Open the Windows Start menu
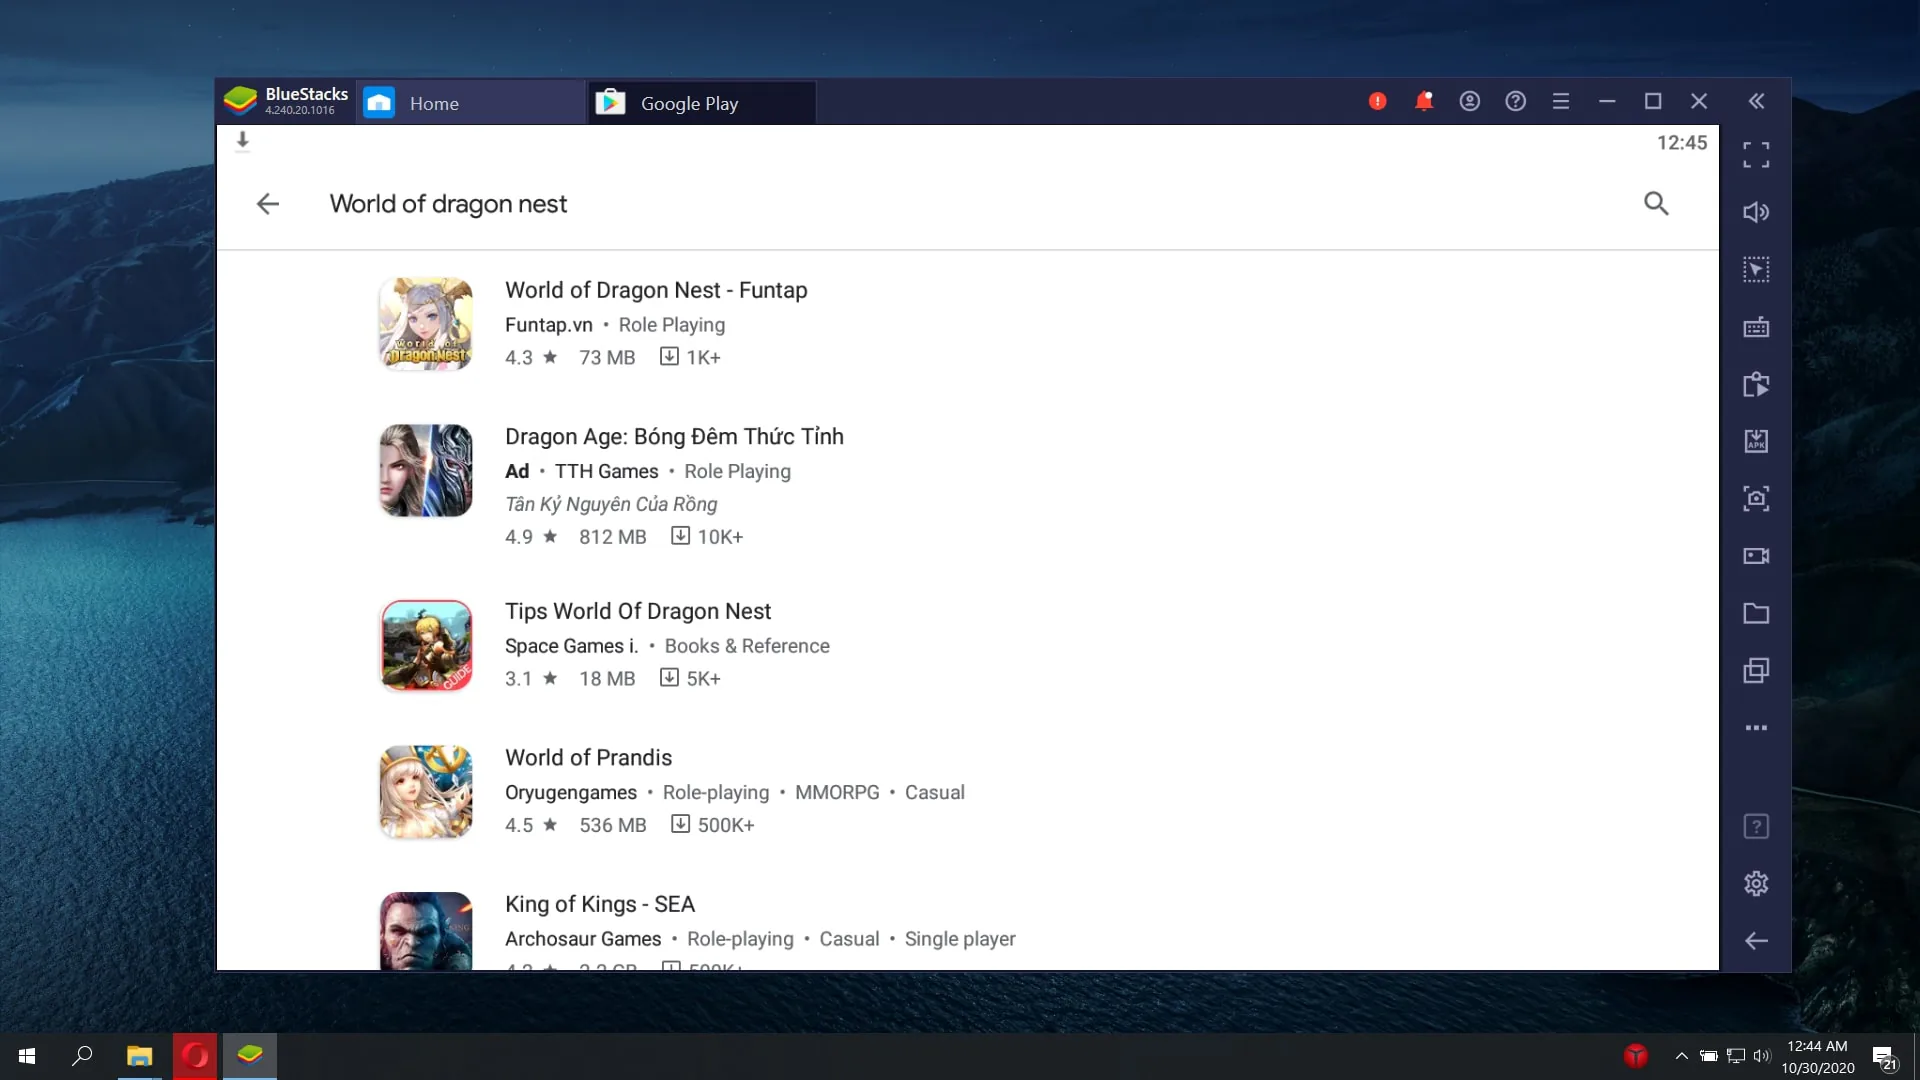Viewport: 1920px width, 1080px height. pos(27,1056)
